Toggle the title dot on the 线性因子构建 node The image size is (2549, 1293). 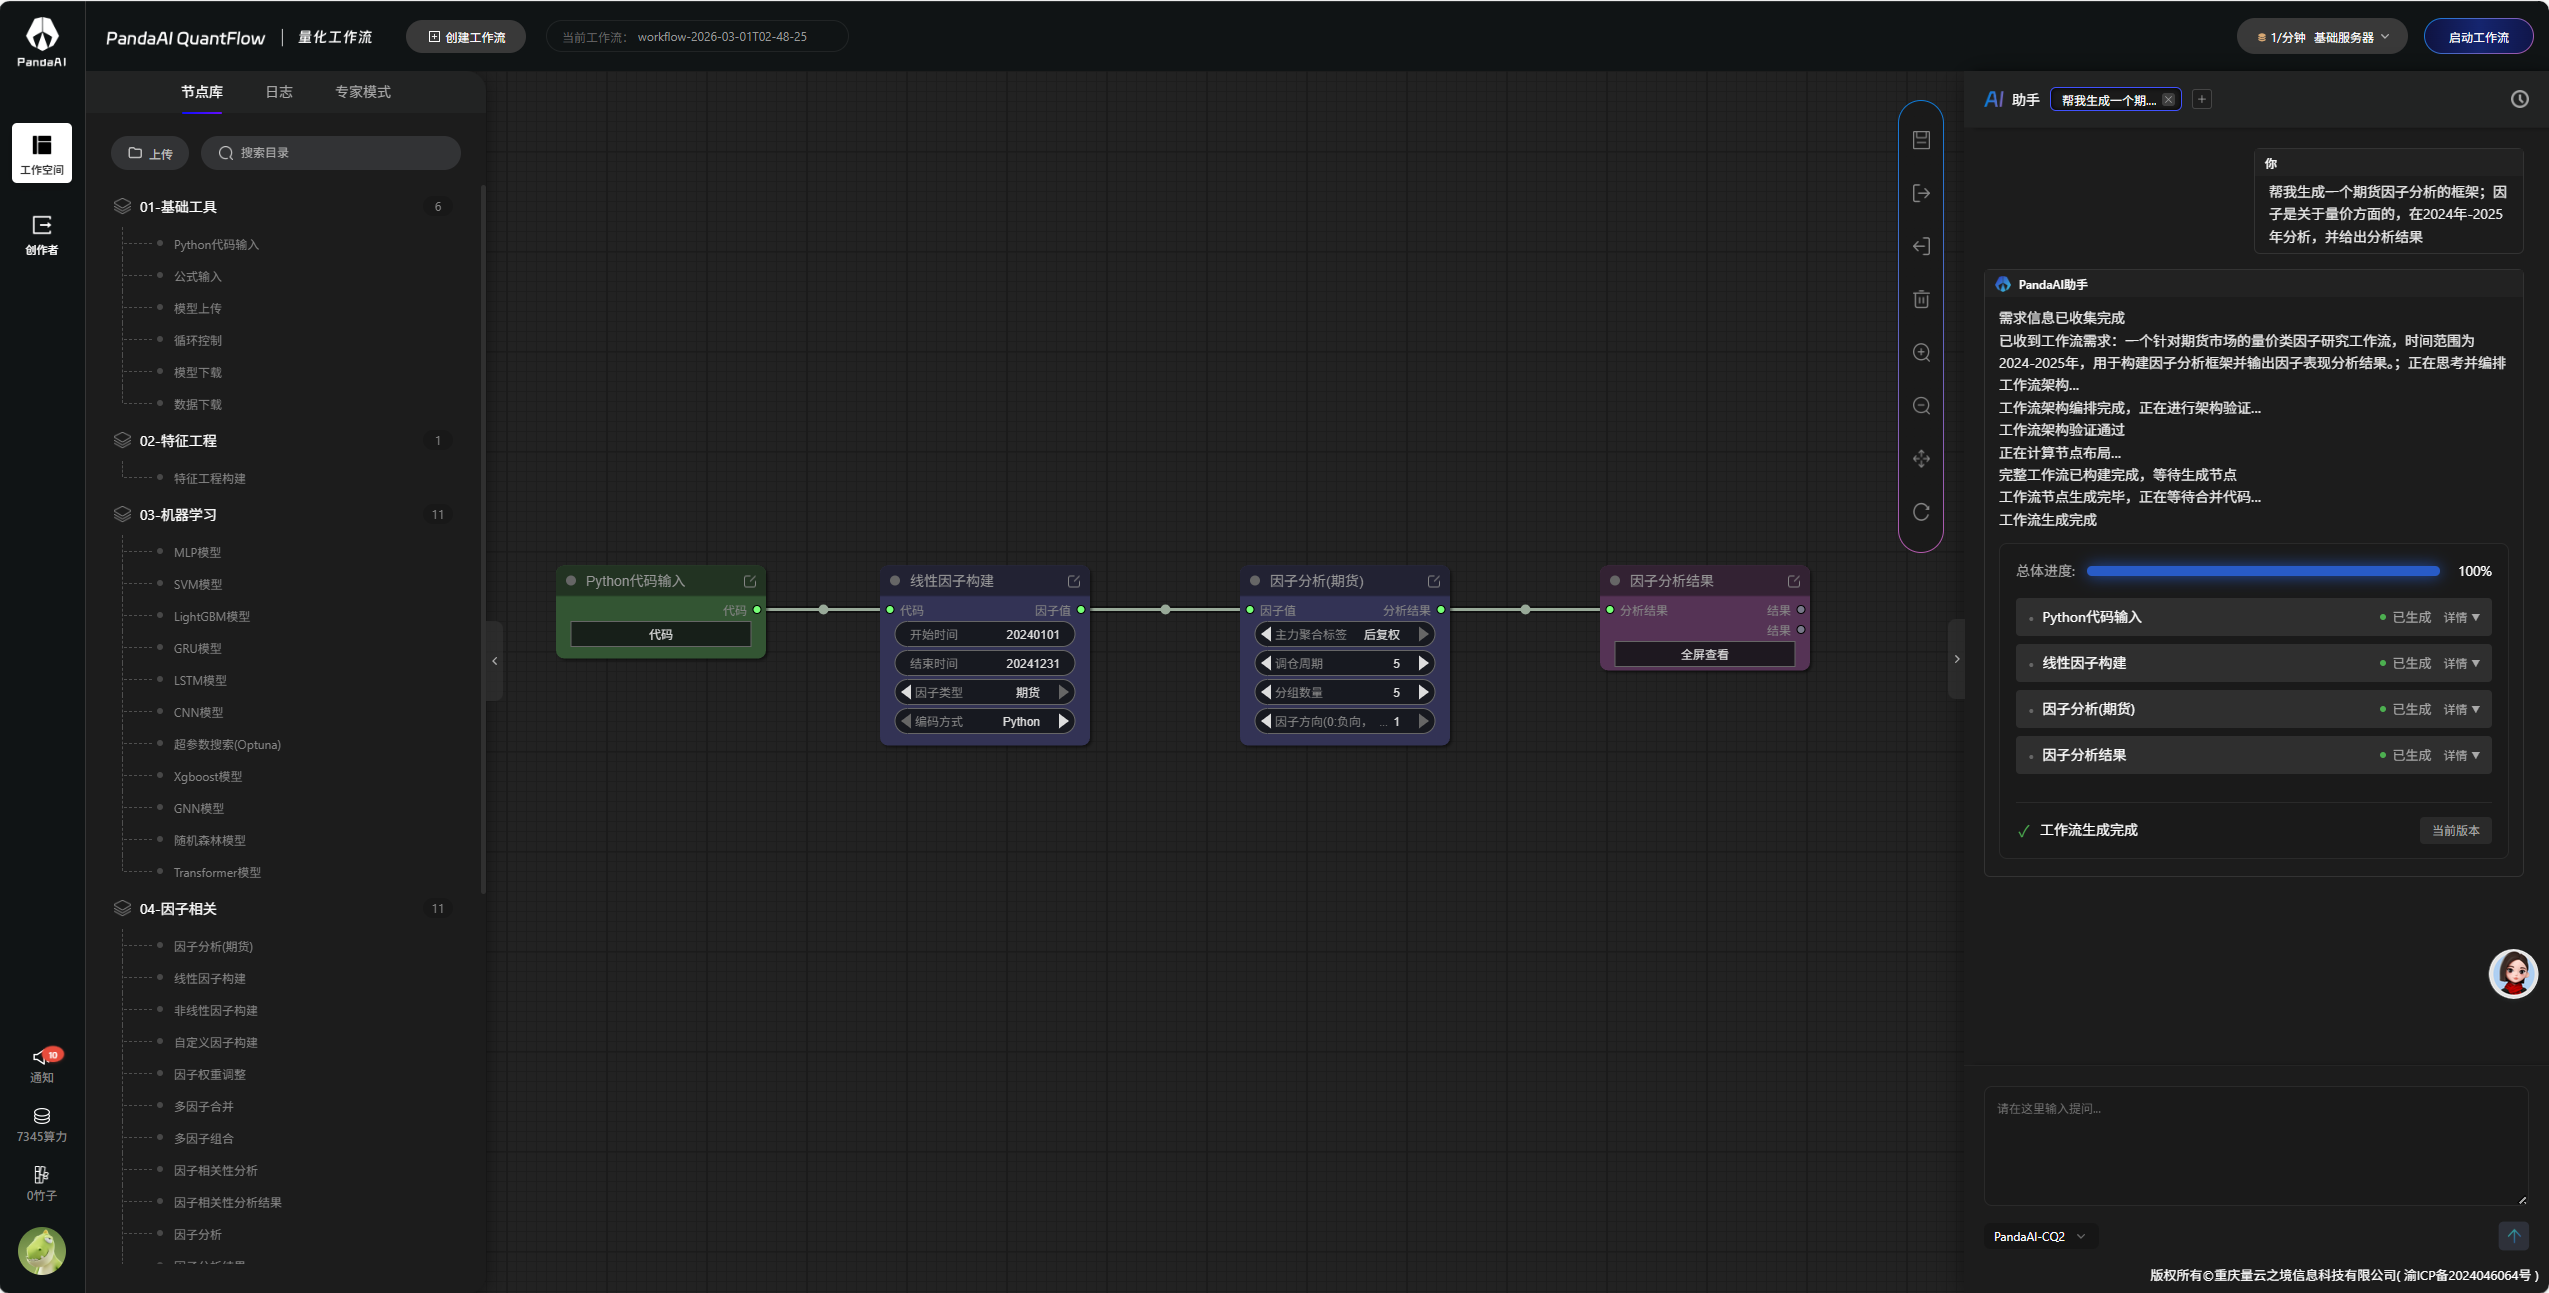[x=895, y=581]
